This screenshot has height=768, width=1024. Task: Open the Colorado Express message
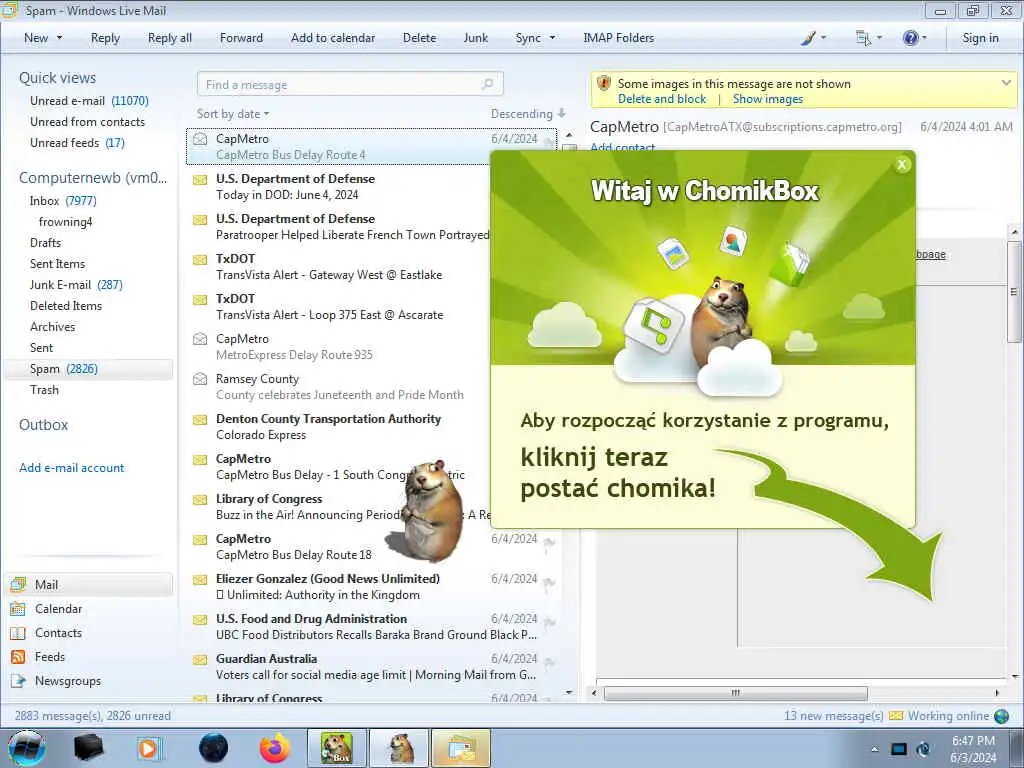[261, 435]
